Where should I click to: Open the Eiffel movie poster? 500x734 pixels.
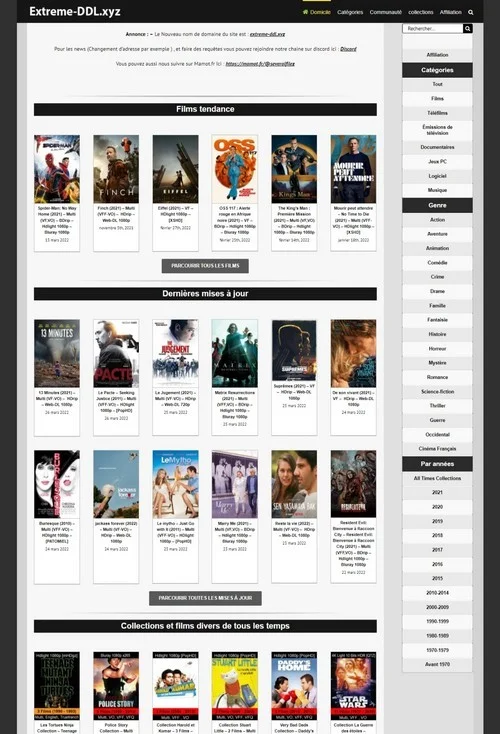(x=176, y=169)
